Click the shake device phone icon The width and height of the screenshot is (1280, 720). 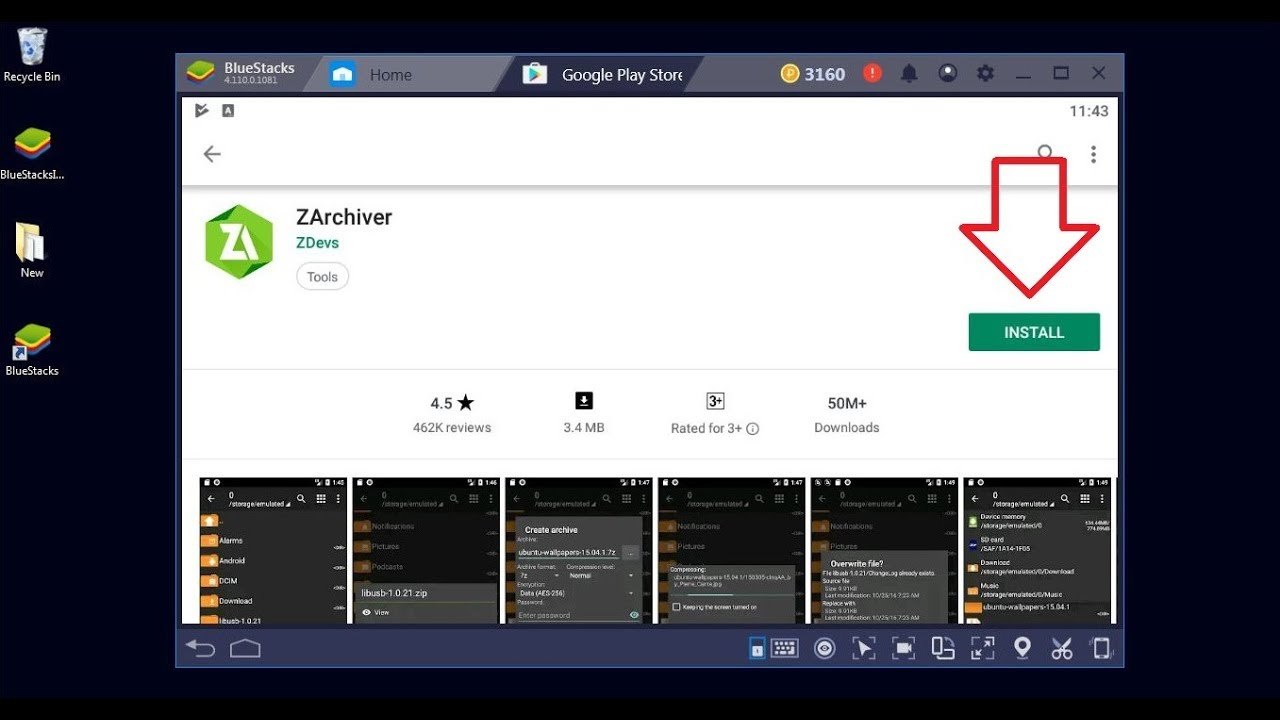pyautogui.click(x=1101, y=648)
